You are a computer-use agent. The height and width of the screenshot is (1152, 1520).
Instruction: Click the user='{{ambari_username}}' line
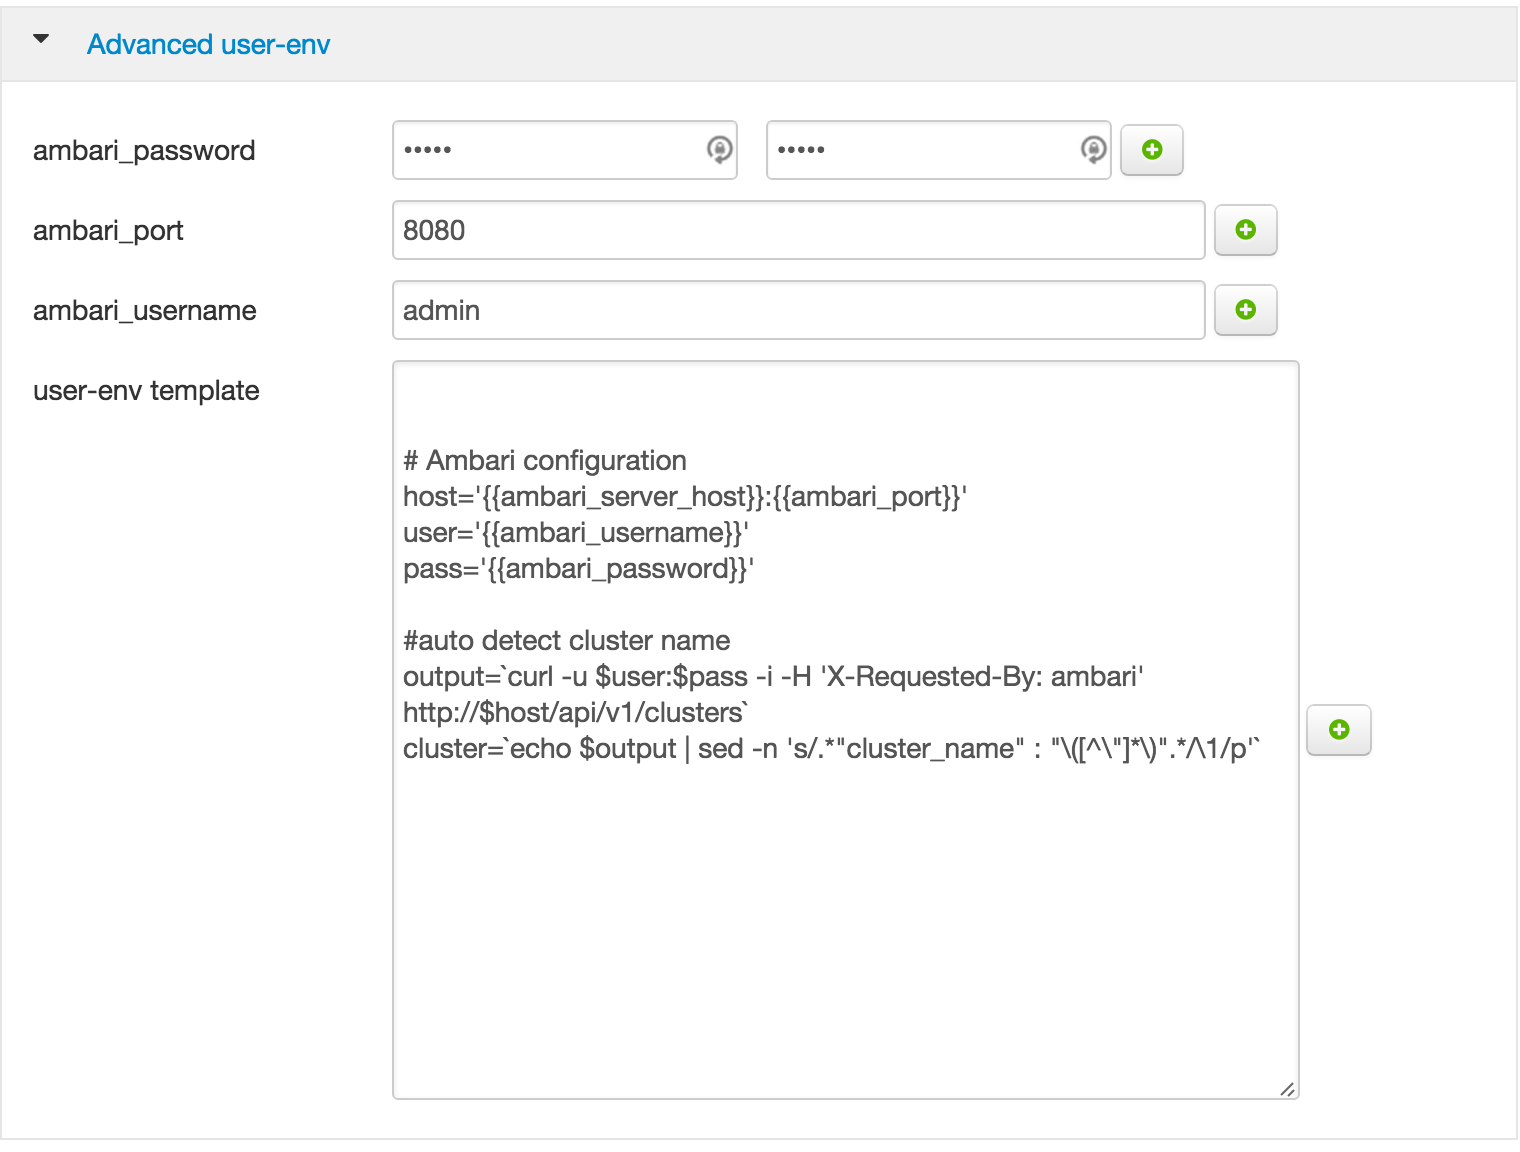(x=576, y=533)
